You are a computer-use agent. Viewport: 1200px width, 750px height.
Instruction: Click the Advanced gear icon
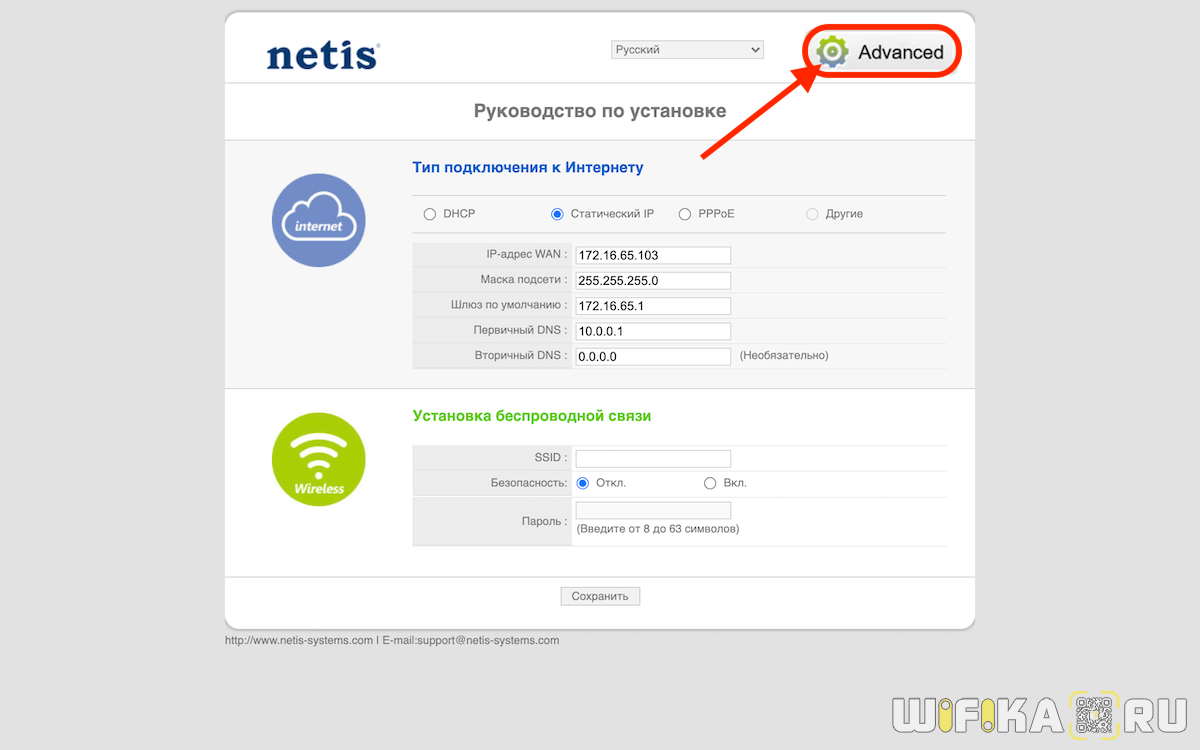click(x=832, y=52)
